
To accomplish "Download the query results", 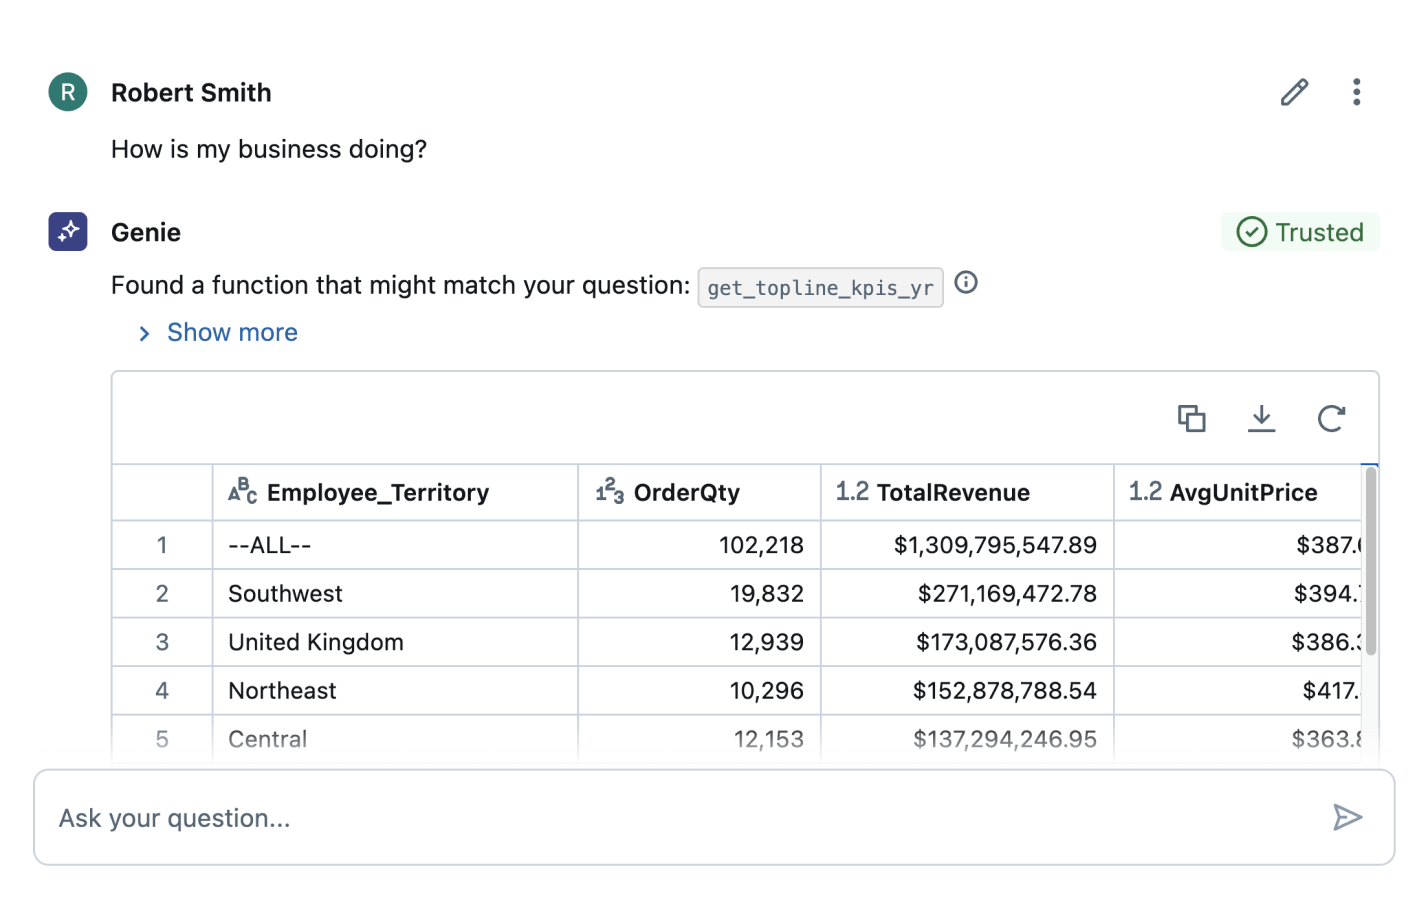I will [1262, 418].
